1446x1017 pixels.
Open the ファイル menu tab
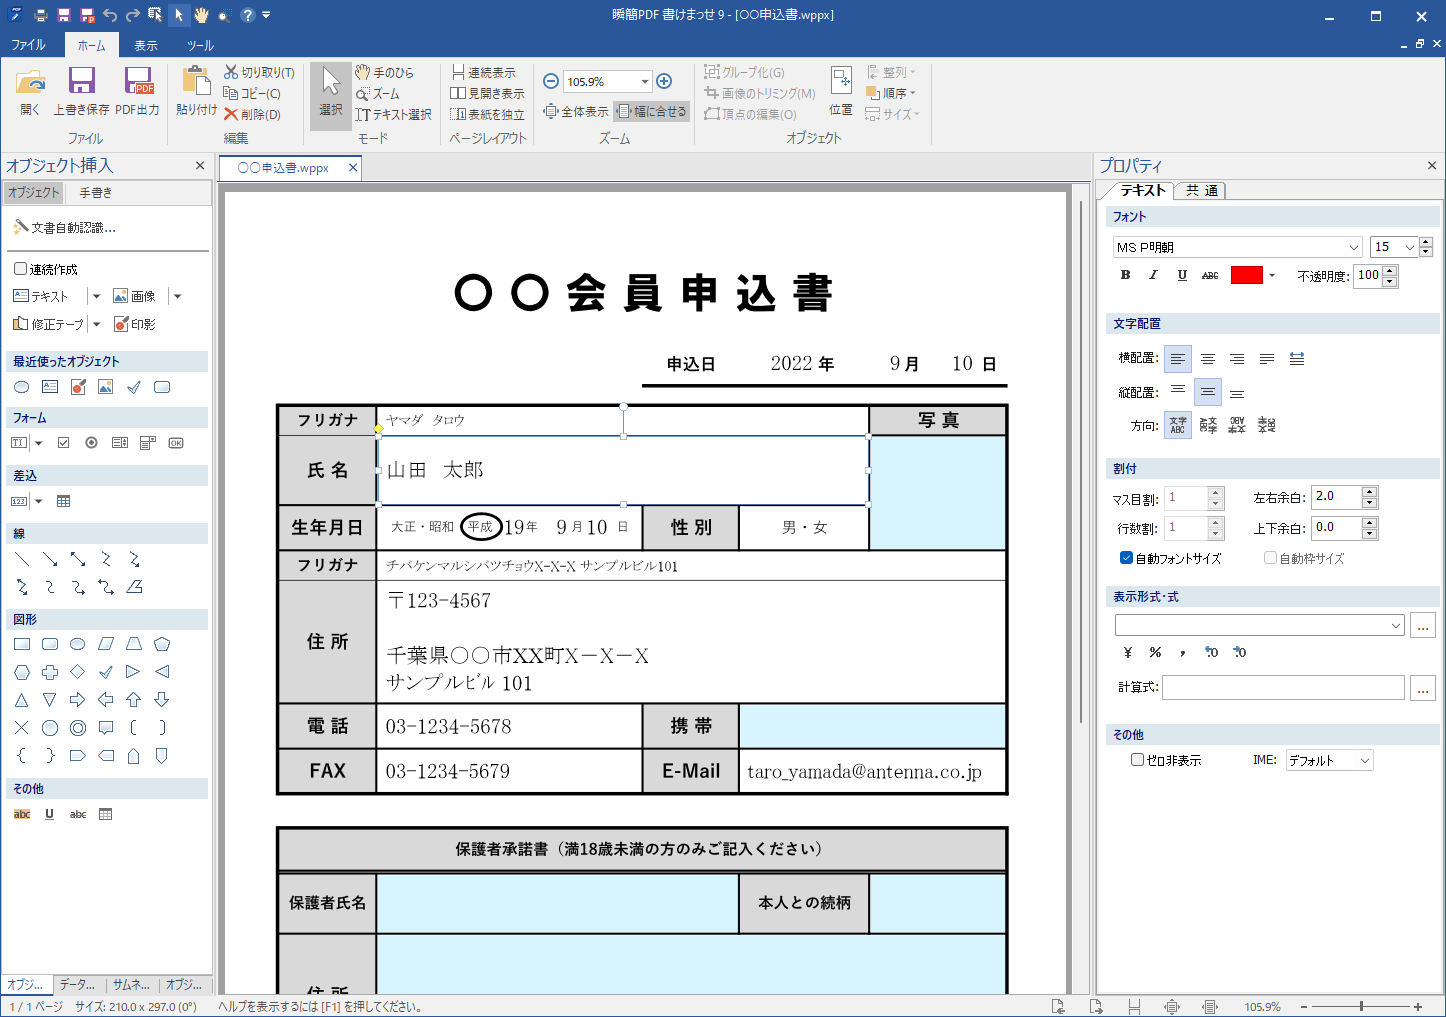(28, 45)
